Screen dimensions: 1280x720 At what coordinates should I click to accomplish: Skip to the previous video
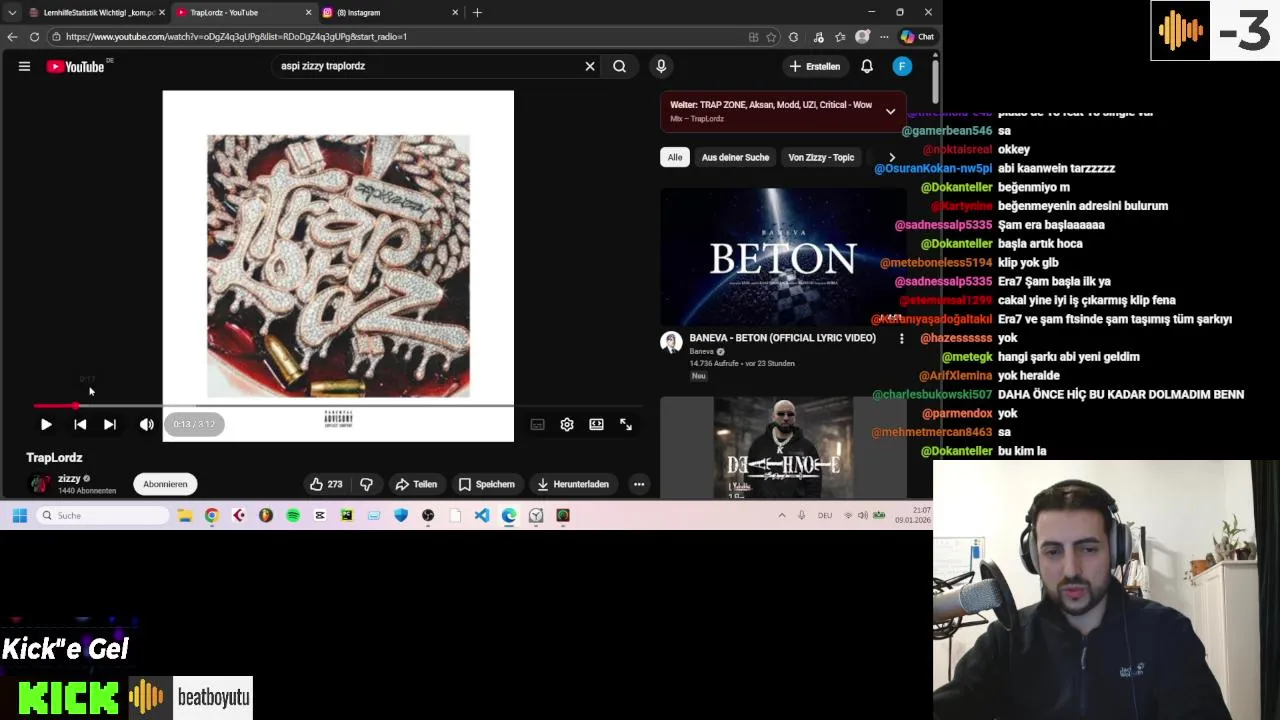coord(80,424)
